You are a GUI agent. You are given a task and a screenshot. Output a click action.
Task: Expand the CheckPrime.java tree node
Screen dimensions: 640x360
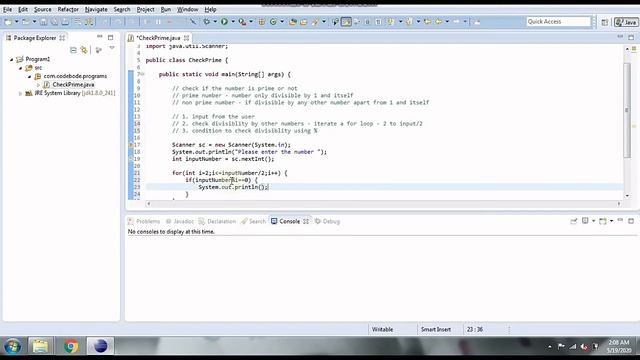(x=38, y=85)
